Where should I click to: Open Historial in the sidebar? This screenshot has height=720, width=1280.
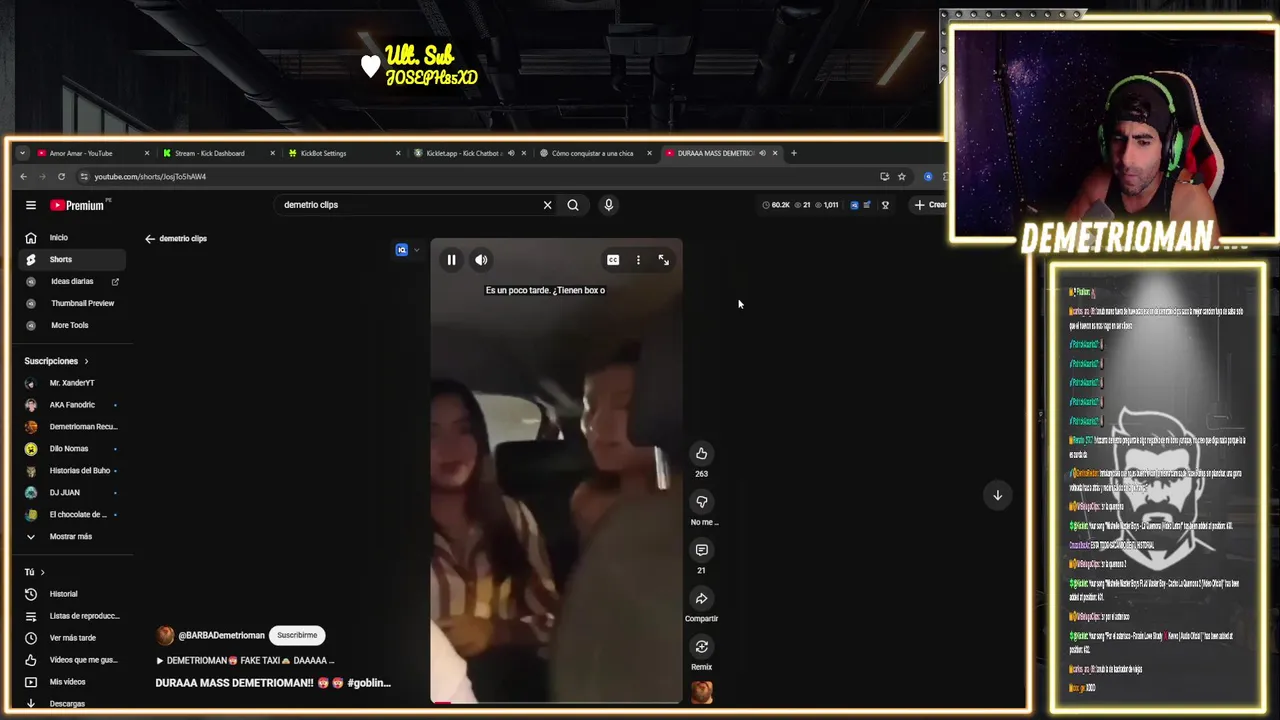click(x=72, y=594)
